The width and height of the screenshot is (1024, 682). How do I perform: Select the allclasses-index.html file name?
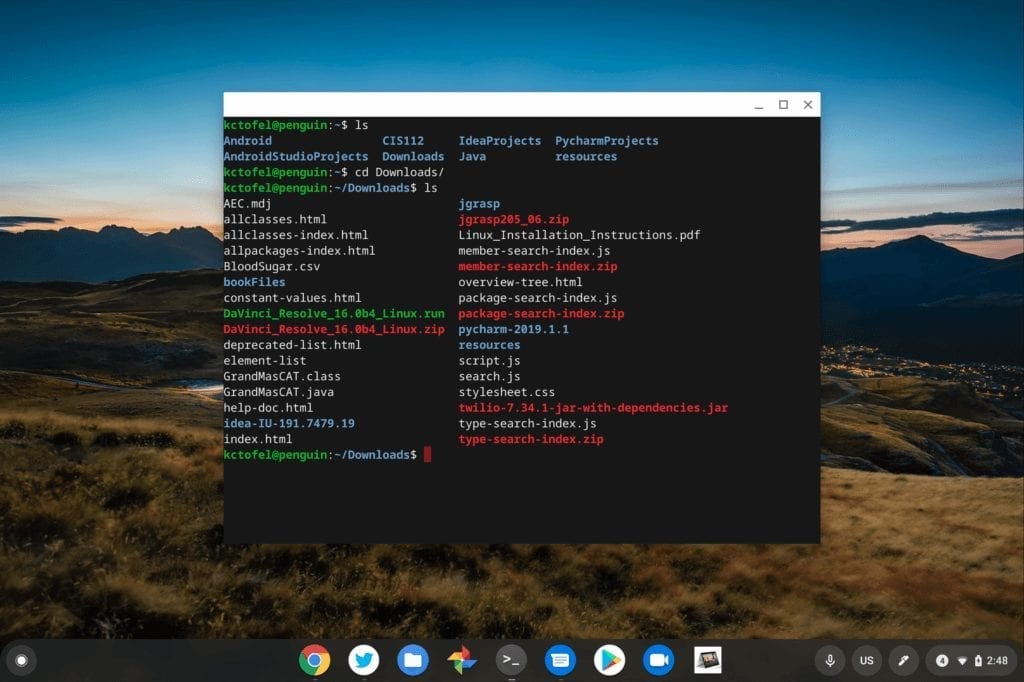[x=296, y=235]
